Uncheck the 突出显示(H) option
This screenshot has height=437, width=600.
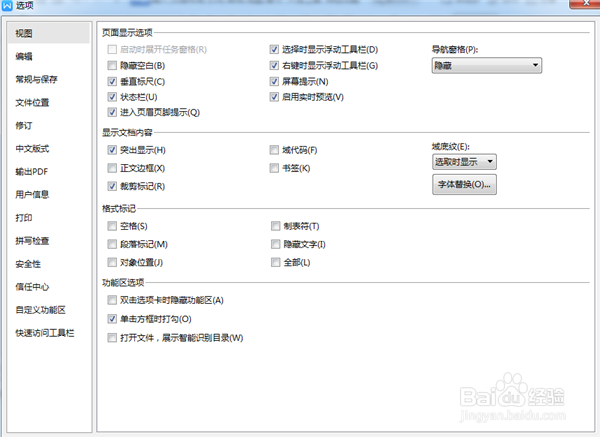tap(112, 150)
